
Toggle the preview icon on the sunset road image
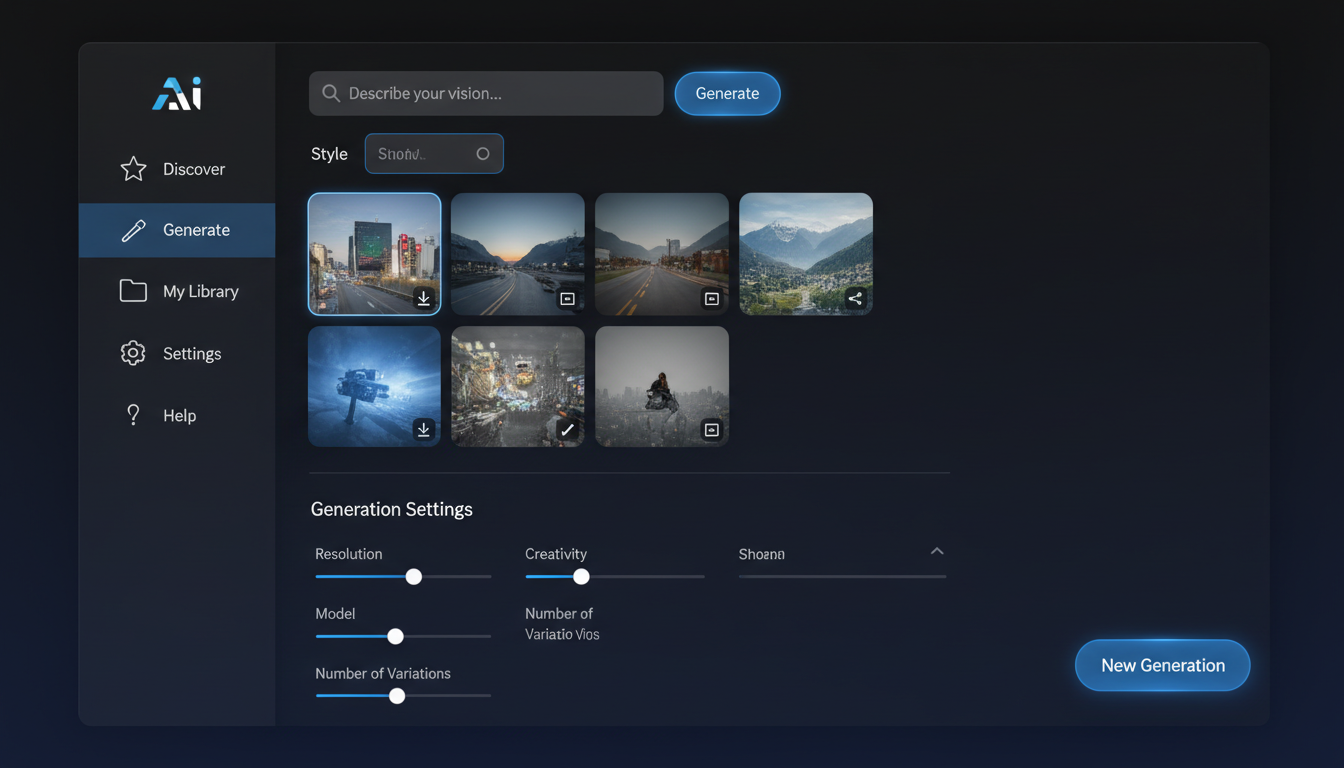coord(567,298)
